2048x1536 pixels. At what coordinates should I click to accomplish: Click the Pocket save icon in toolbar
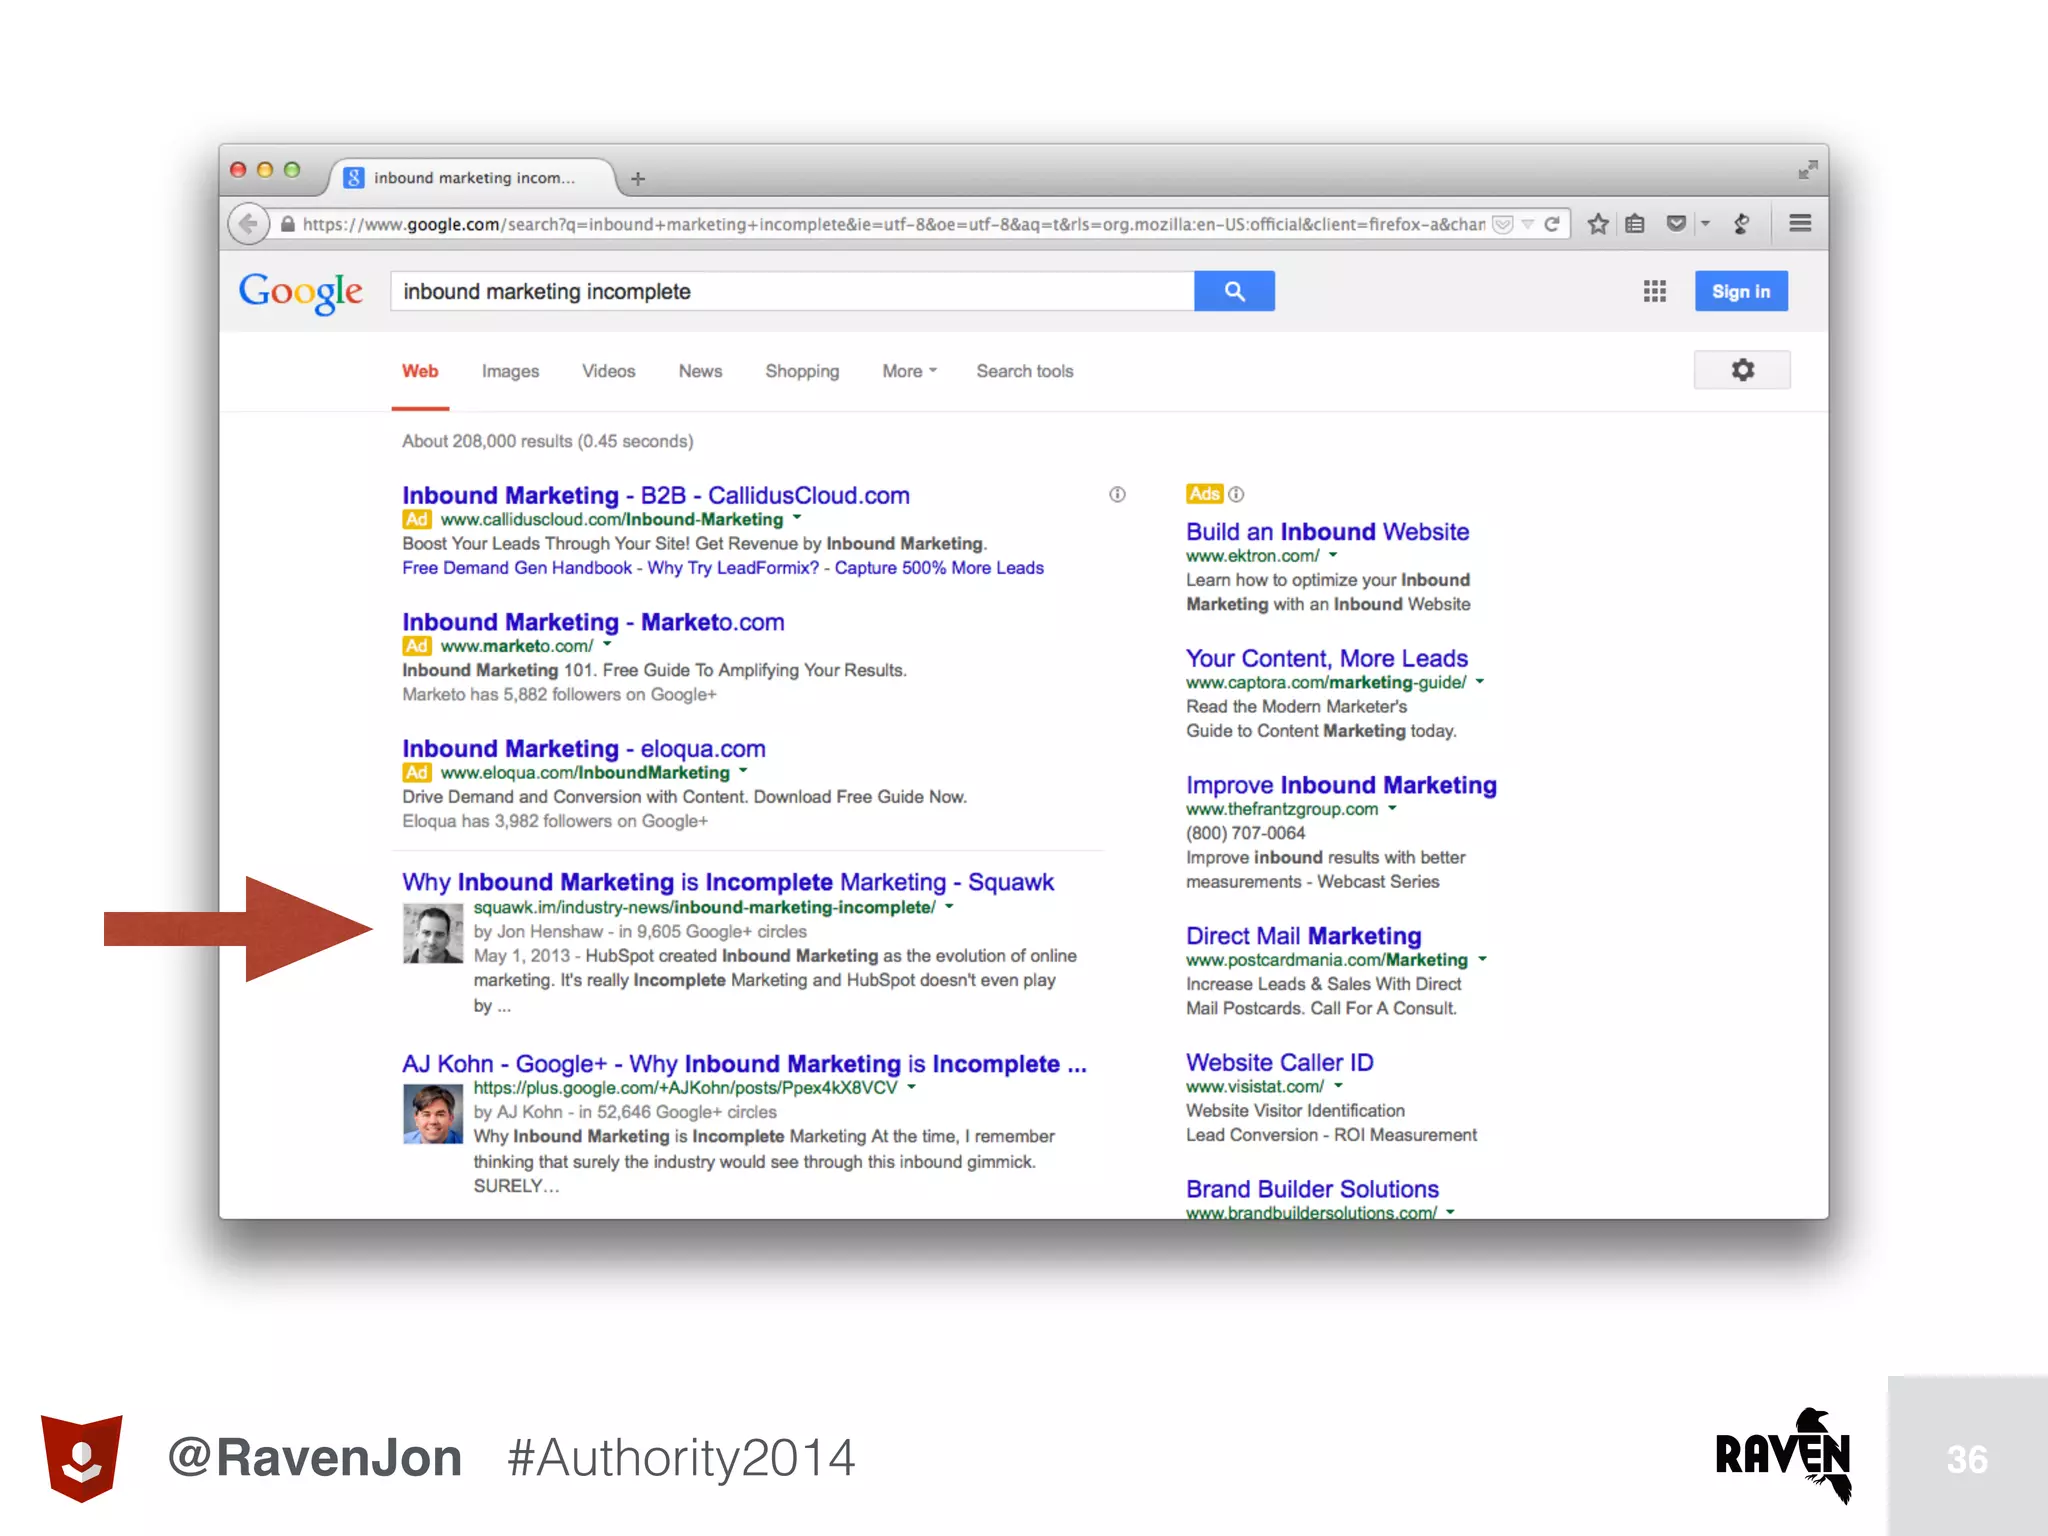1677,224
